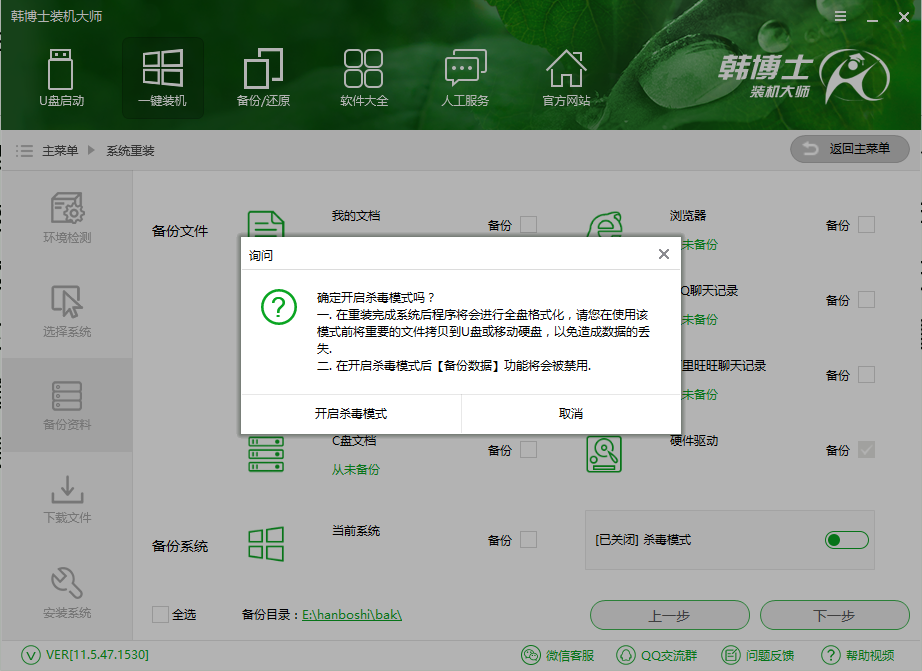Open the list menu beside the breadcrumb
Screen dimensions: 922x671
click(x=24, y=148)
